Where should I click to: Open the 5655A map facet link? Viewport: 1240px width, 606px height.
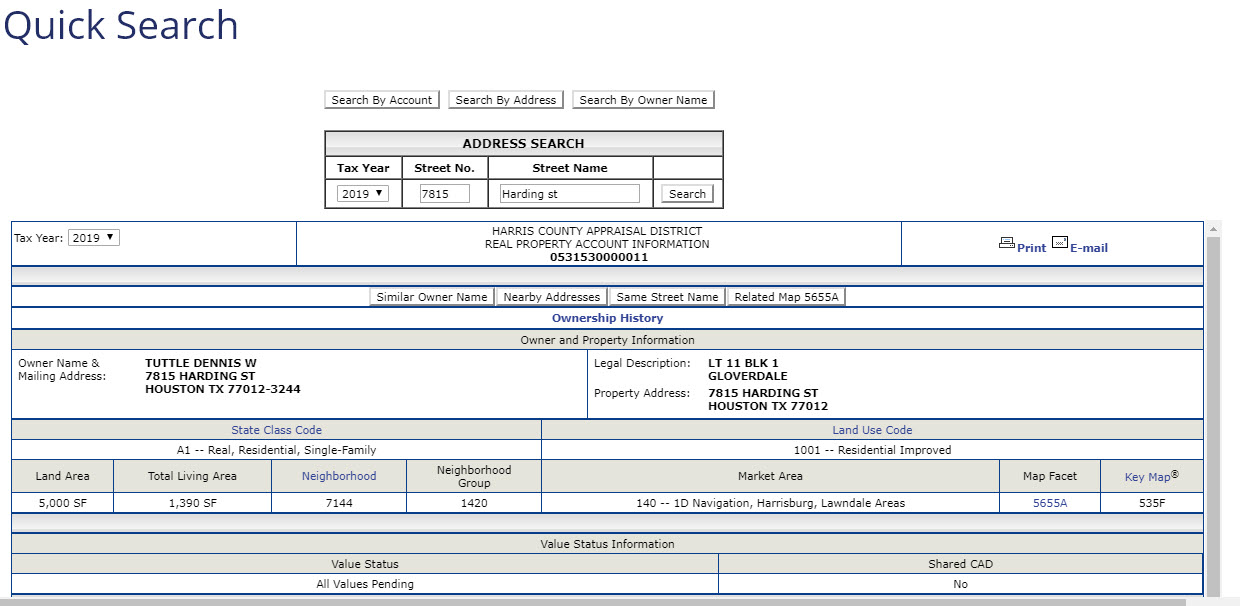pyautogui.click(x=1049, y=503)
